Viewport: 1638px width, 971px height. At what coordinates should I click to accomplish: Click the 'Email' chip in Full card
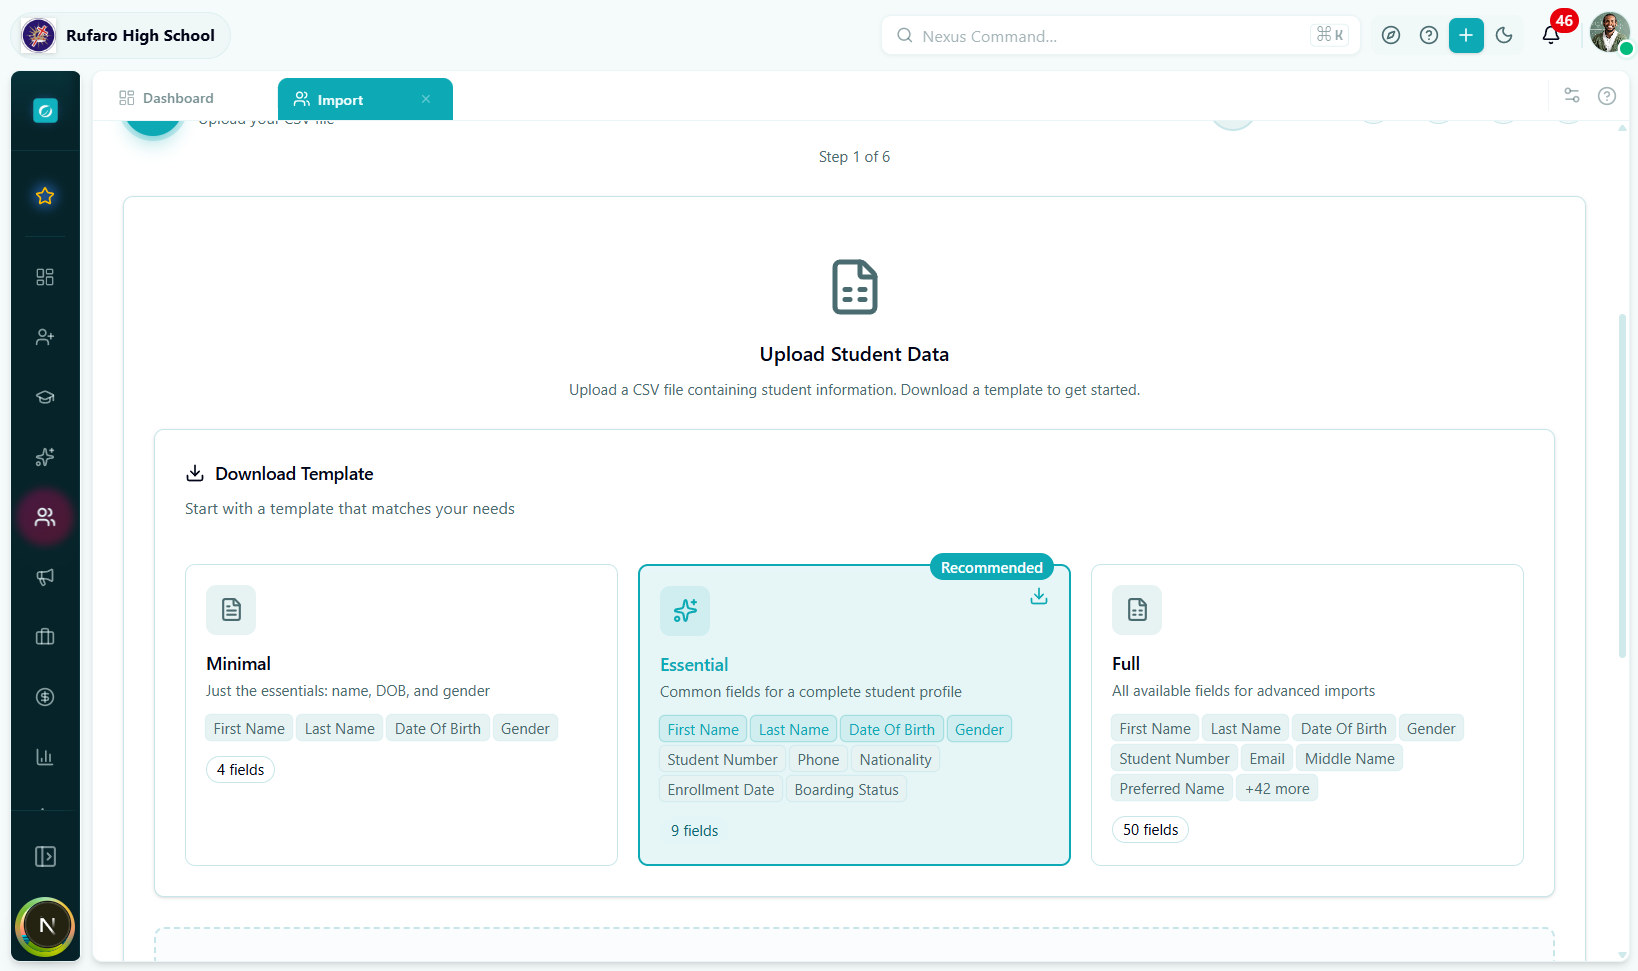(x=1267, y=759)
